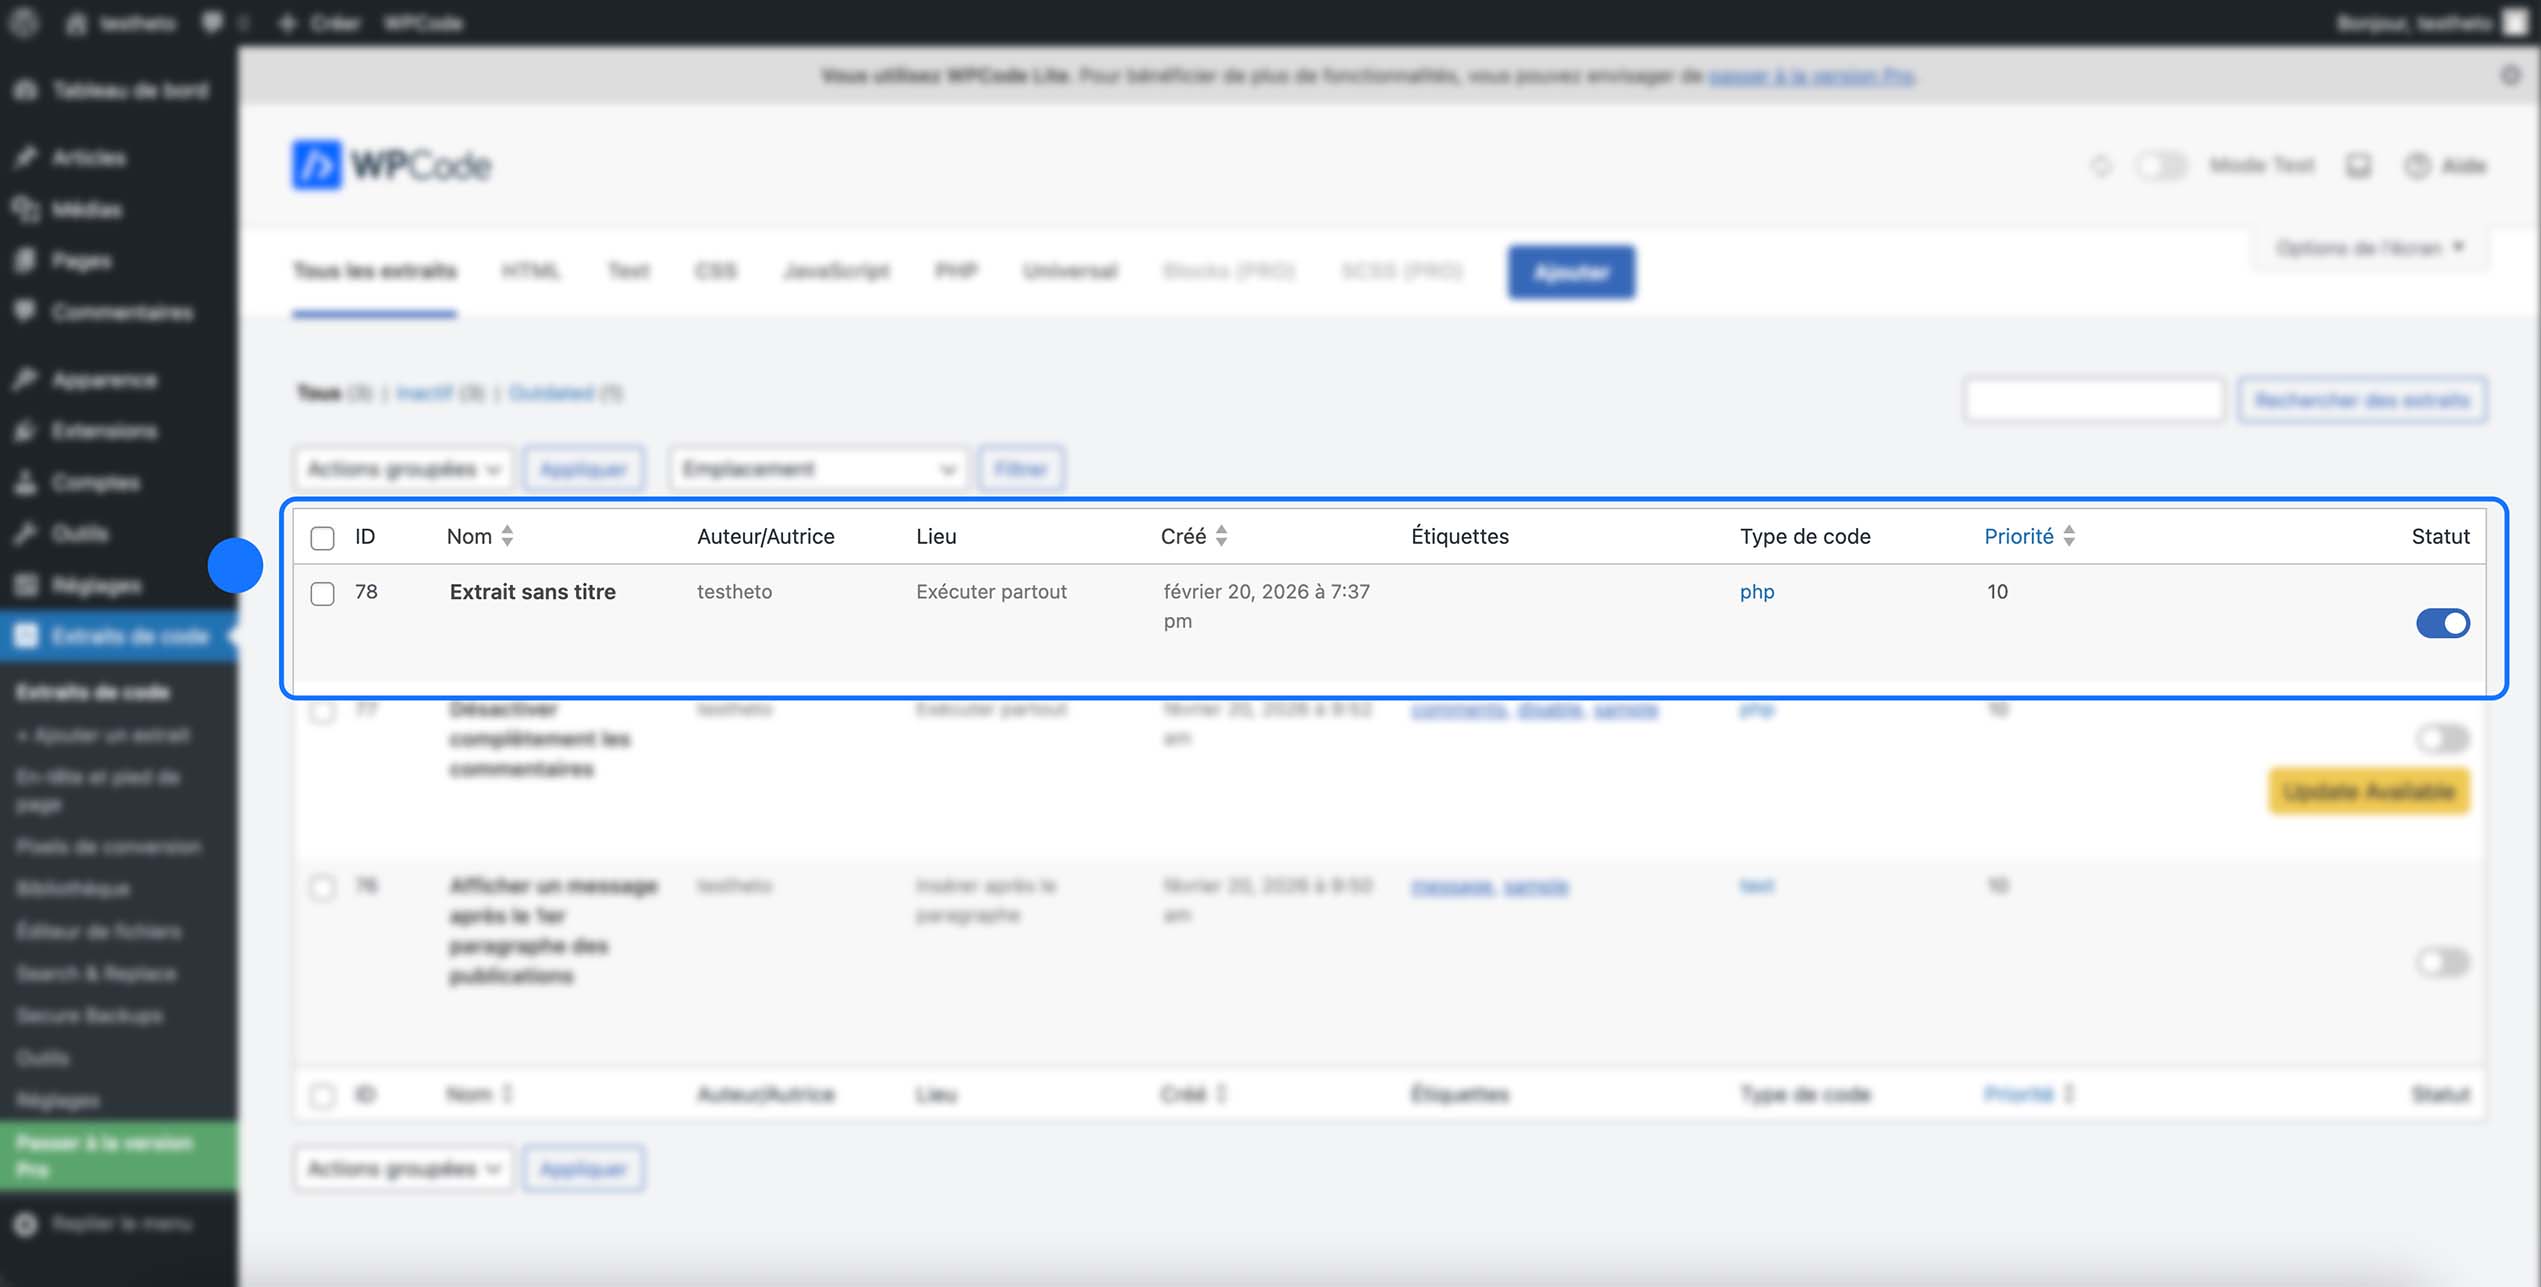Screen dimensions: 2541x1287
Task: Switch to the PHP tab
Action: pos(955,271)
